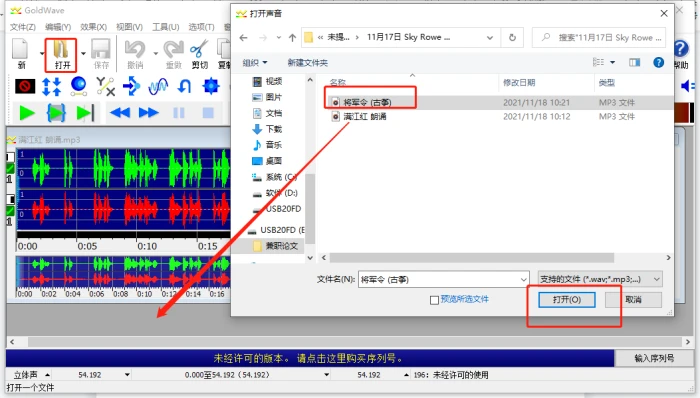
Task: Open the 支持的文件 type filter dropdown
Action: coord(600,279)
